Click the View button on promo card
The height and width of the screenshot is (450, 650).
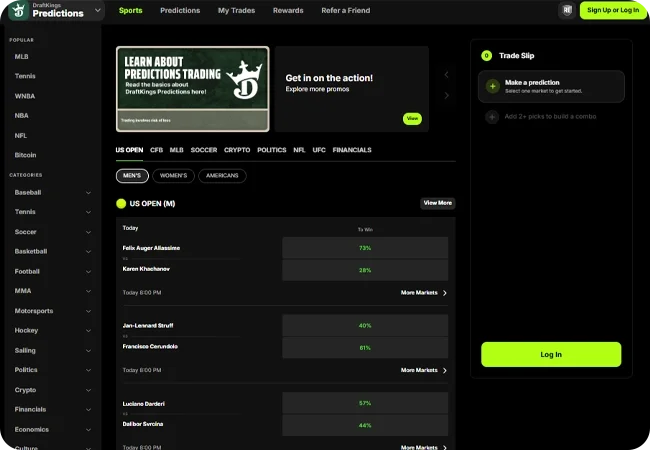[412, 119]
